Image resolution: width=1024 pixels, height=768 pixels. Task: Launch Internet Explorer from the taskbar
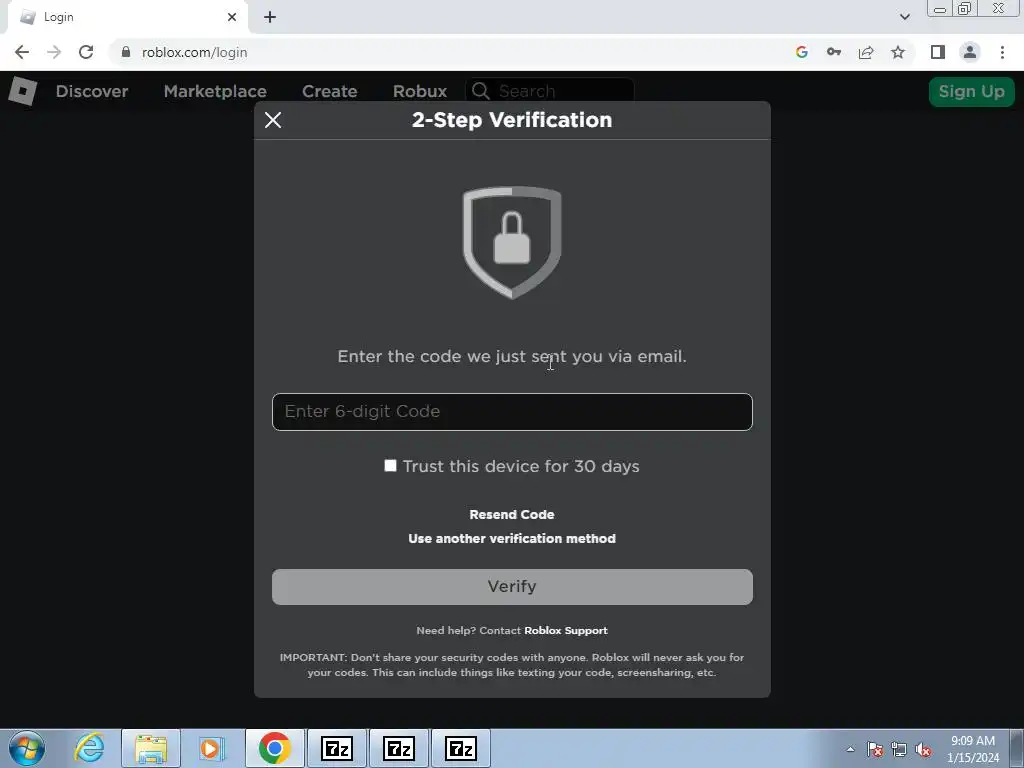pyautogui.click(x=89, y=748)
